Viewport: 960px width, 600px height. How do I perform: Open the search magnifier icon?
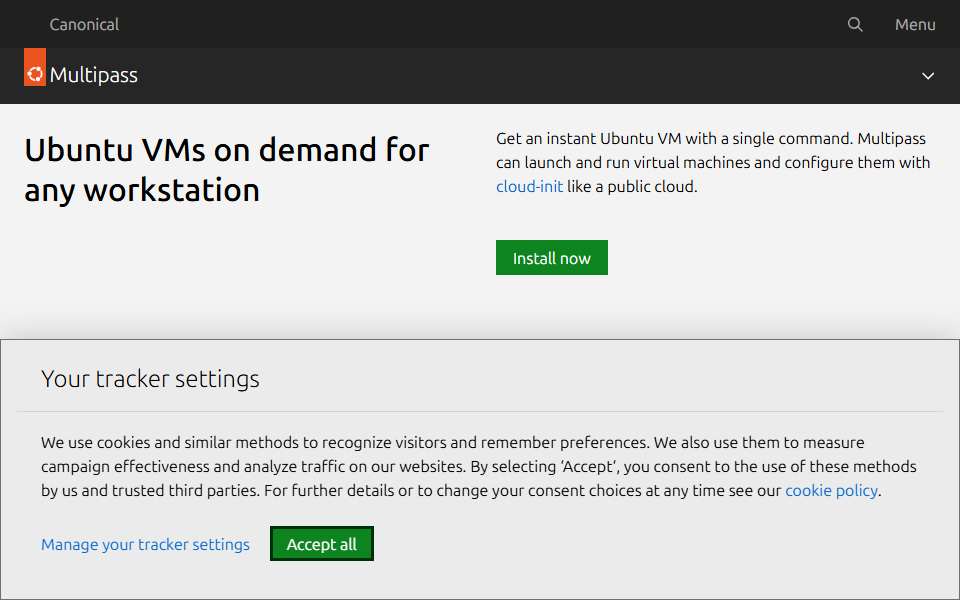click(855, 24)
